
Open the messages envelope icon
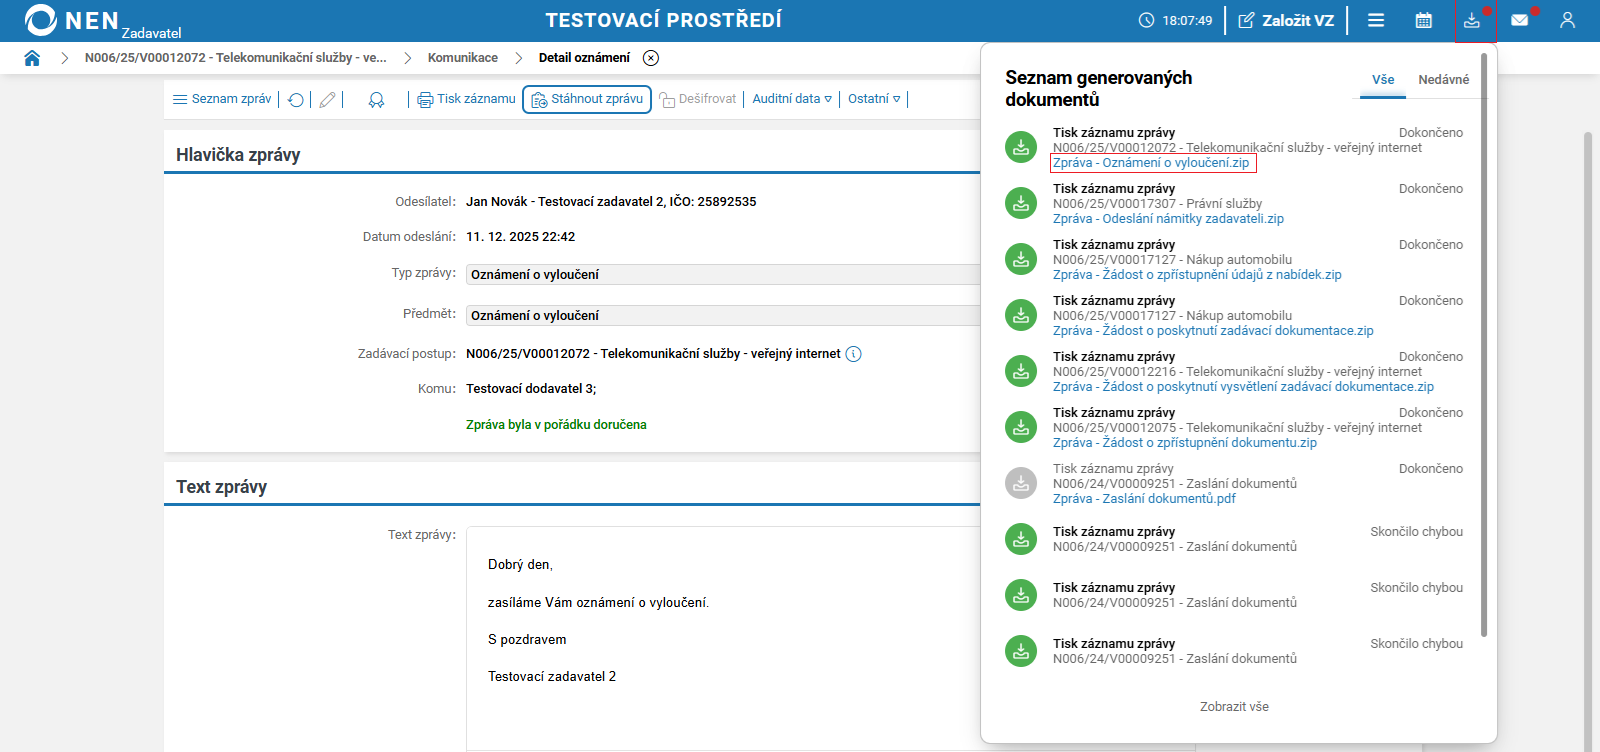point(1520,20)
